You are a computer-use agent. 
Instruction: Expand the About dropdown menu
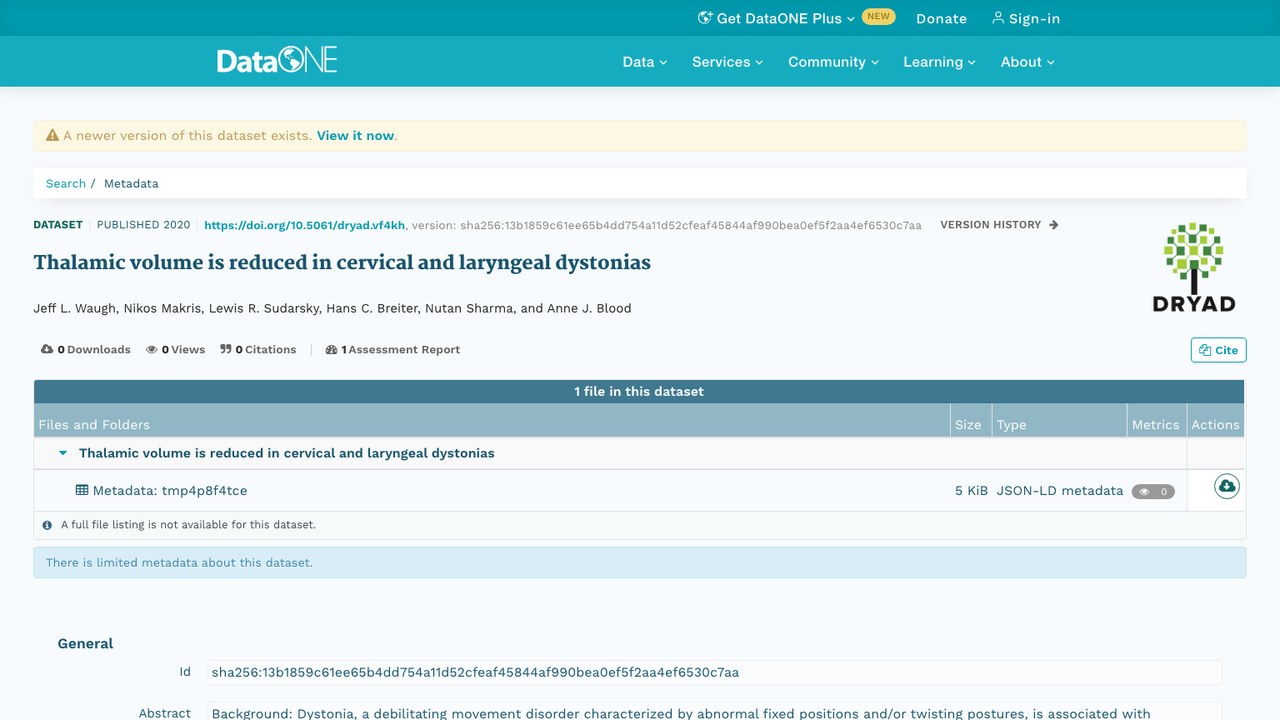coord(1028,62)
